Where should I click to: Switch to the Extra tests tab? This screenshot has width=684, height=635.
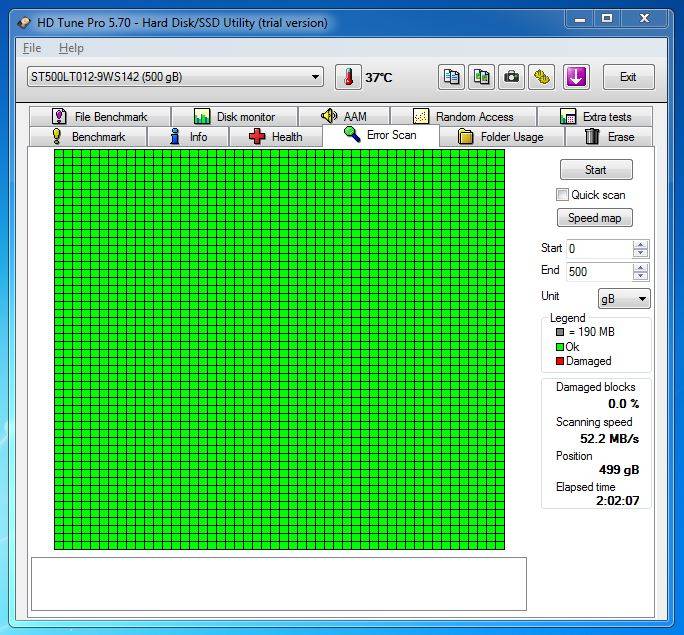pyautogui.click(x=595, y=116)
